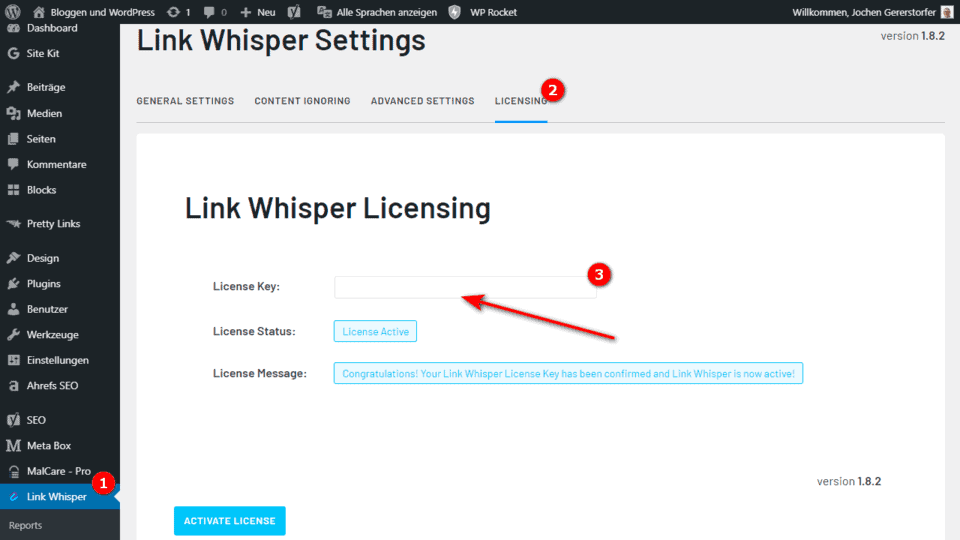This screenshot has width=960, height=540.
Task: Click the Meta Box M icon in the sidebar
Action: point(13,446)
